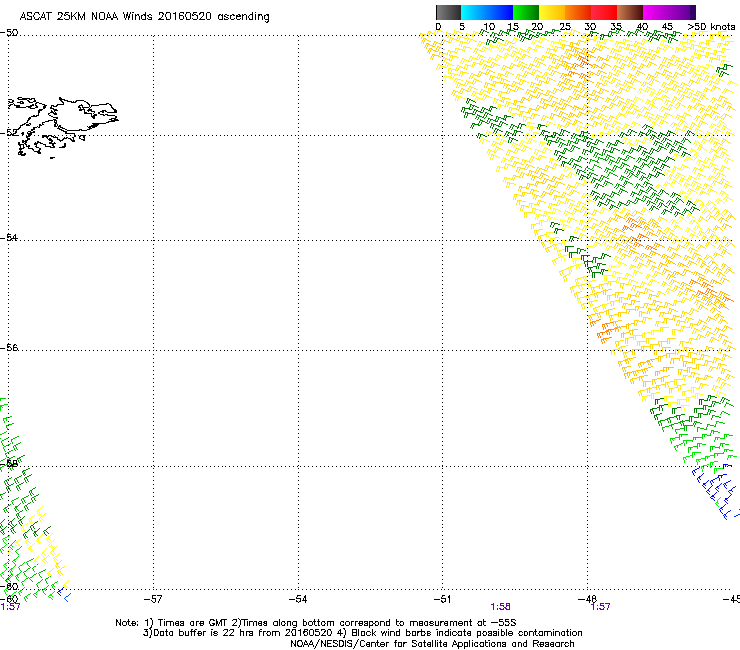Click the note 'Times are GMT' line
The image size is (740, 650).
[316, 623]
